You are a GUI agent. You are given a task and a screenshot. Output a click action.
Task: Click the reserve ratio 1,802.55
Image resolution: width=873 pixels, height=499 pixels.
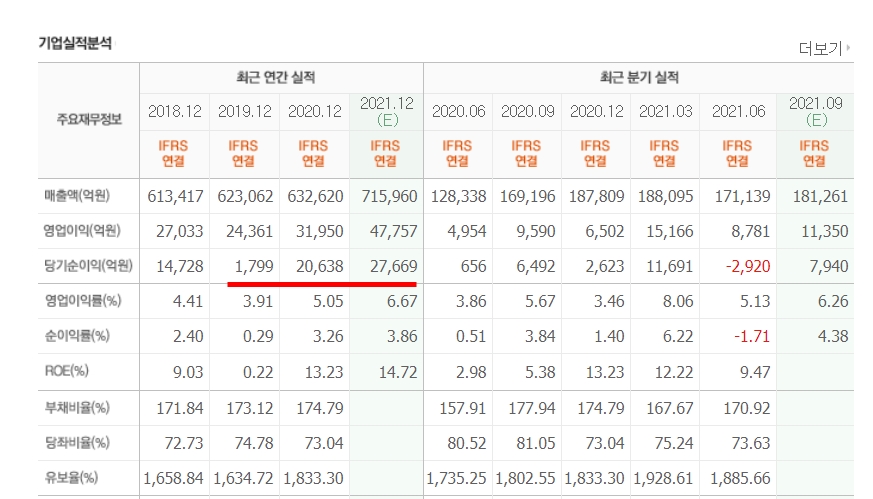click(525, 479)
